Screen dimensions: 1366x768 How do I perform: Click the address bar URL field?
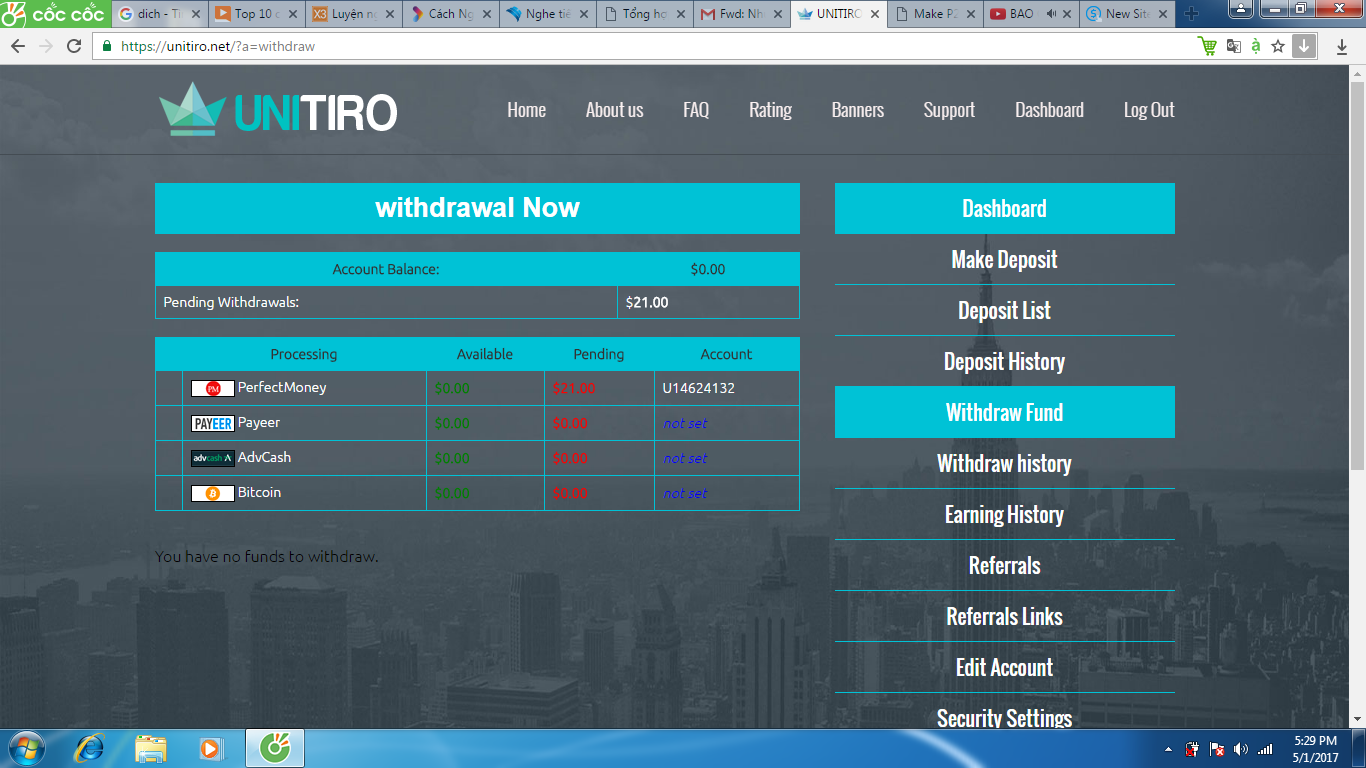pos(655,46)
